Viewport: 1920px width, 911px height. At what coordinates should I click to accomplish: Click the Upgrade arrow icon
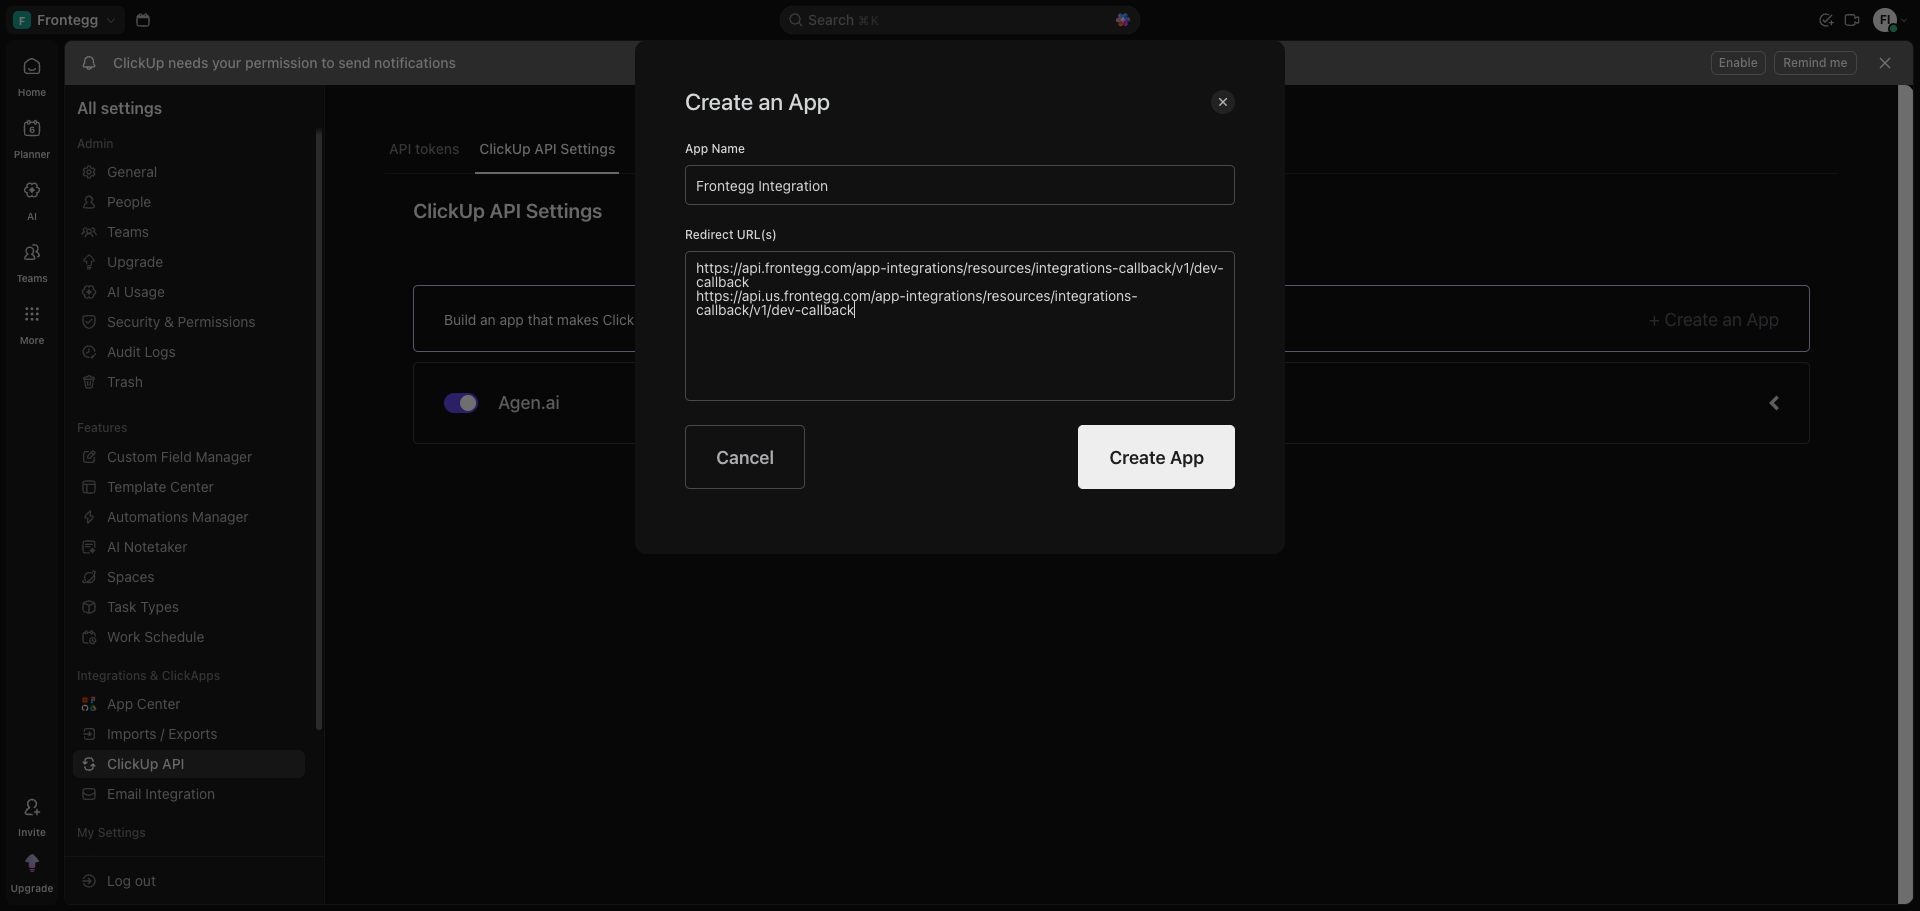pos(32,863)
